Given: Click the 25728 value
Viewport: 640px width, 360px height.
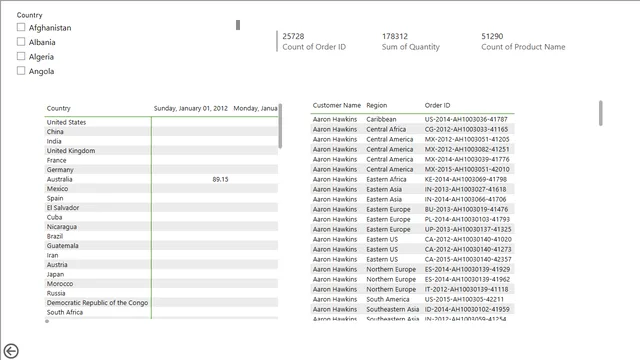Looking at the screenshot, I should pyautogui.click(x=293, y=36).
